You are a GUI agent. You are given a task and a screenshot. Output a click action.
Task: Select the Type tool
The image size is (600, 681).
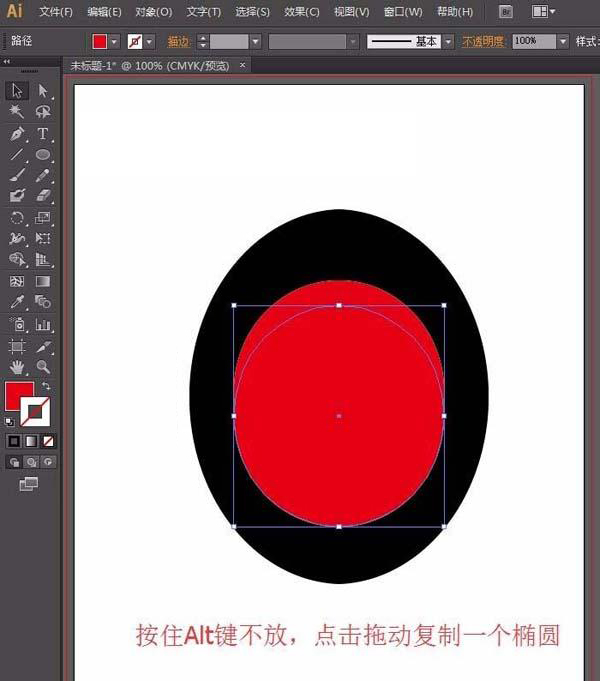pyautogui.click(x=43, y=133)
